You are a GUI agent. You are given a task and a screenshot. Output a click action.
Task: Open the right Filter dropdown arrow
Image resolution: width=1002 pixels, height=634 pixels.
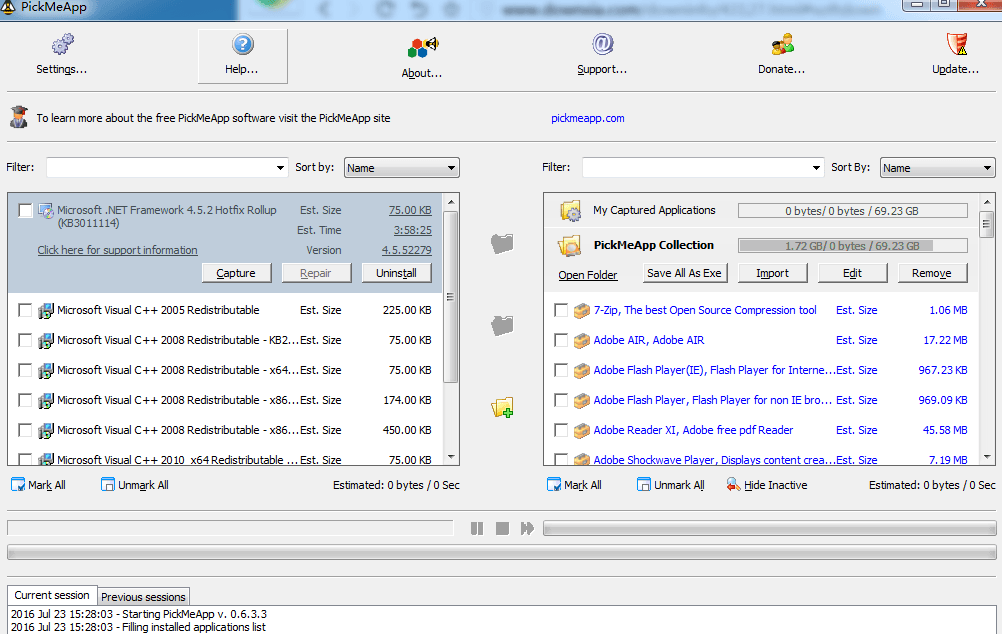[816, 167]
